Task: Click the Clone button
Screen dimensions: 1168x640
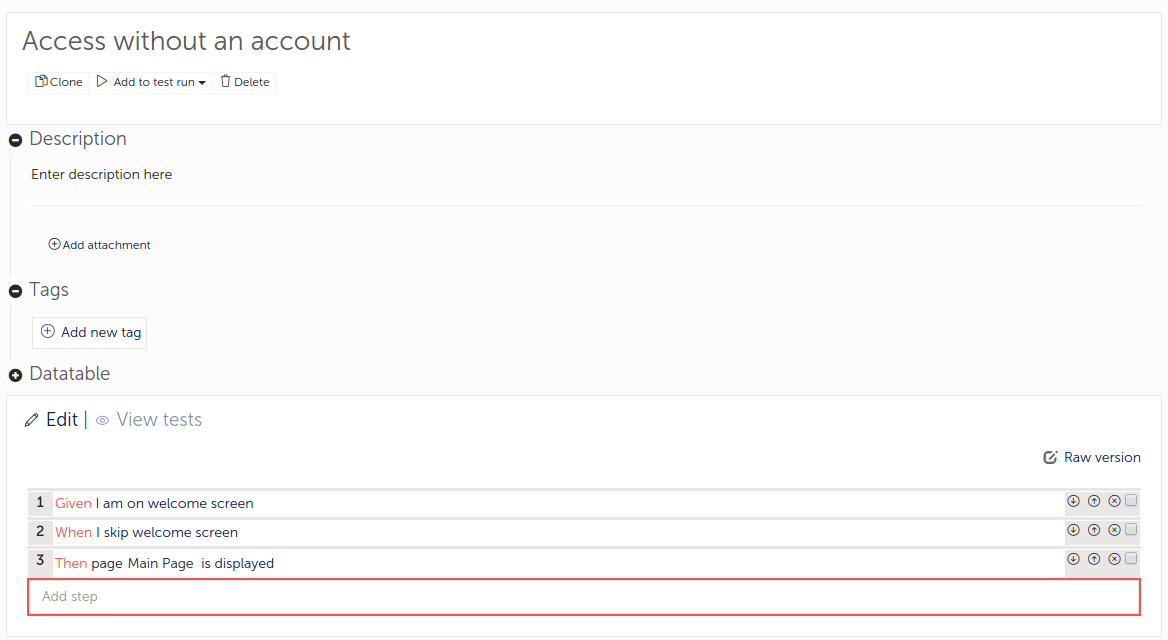Action: pyautogui.click(x=58, y=82)
